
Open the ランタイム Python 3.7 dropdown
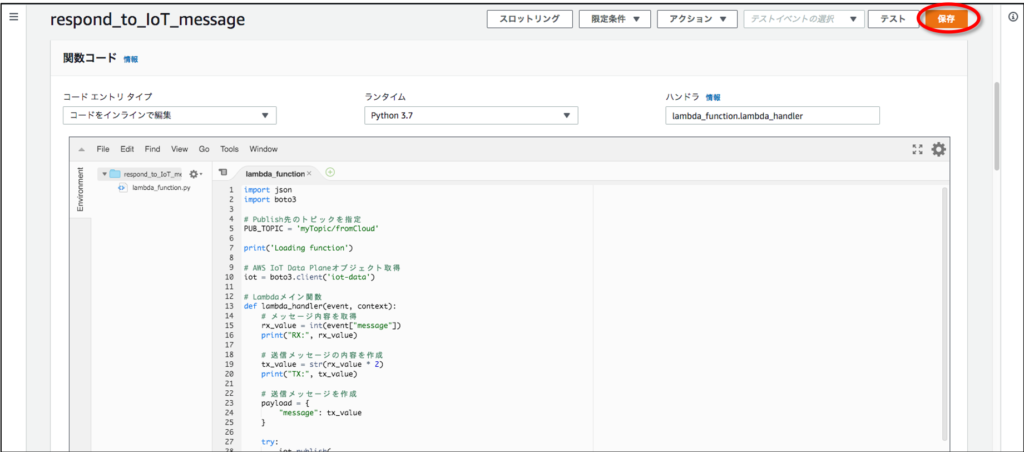[471, 116]
